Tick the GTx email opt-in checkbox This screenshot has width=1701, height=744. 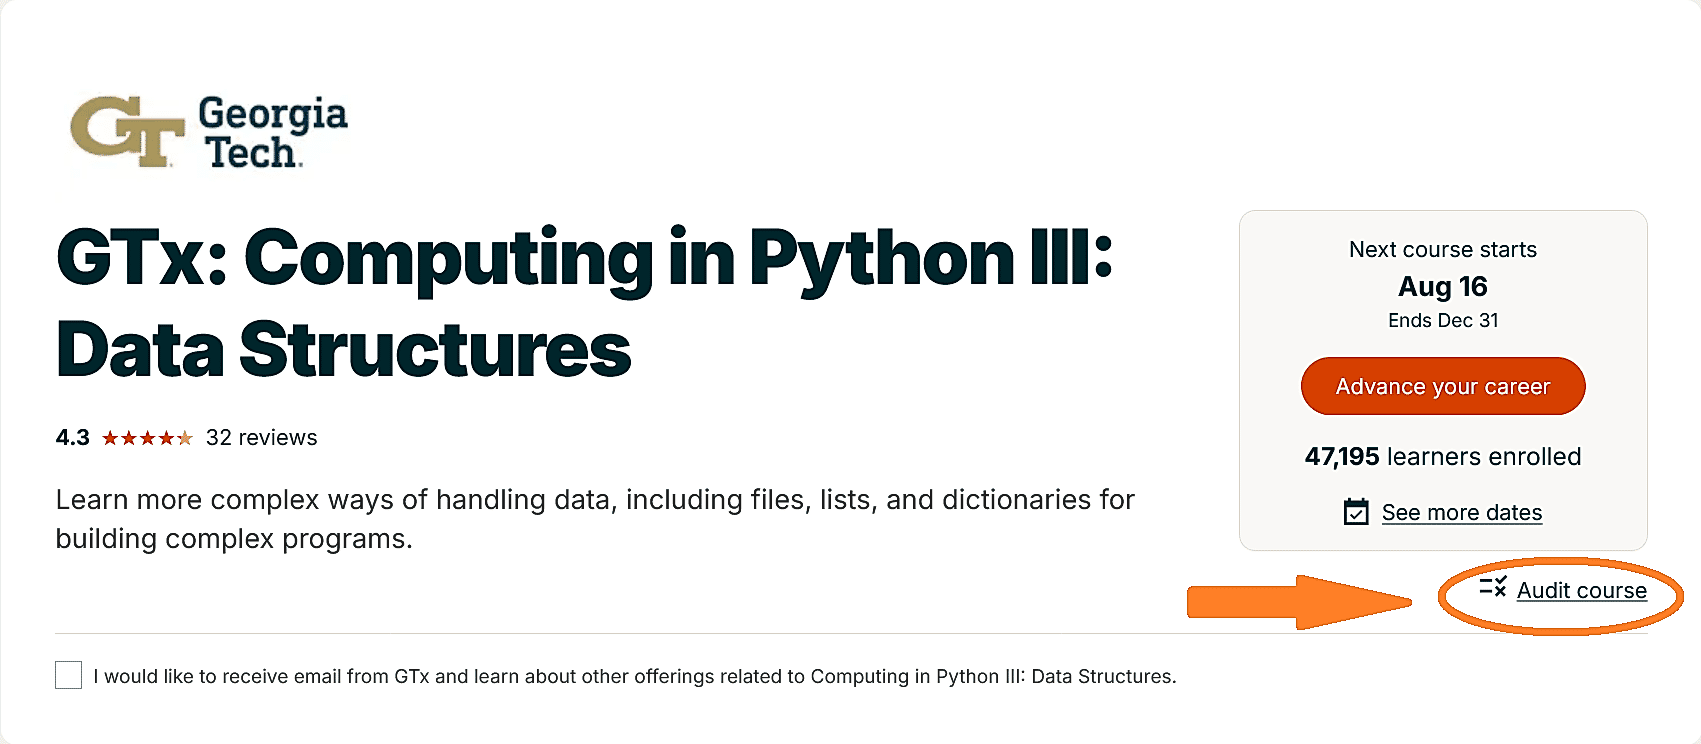[x=69, y=675]
